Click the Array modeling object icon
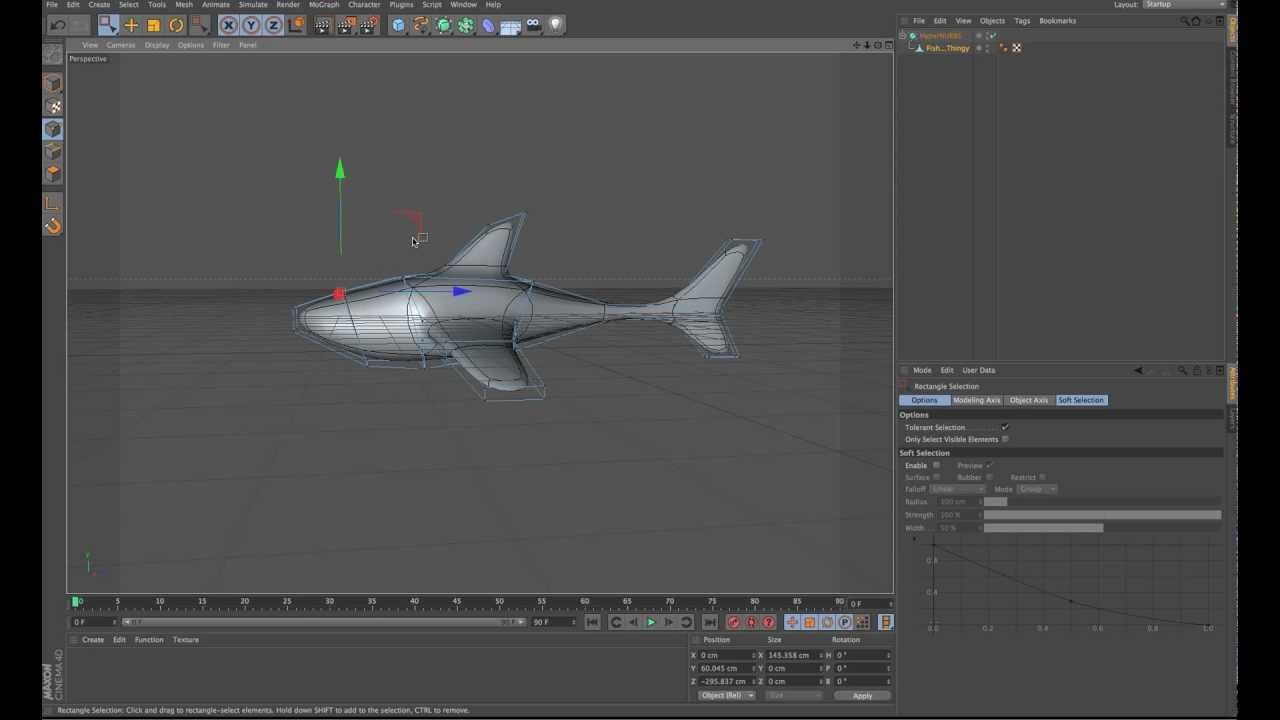Viewport: 1280px width, 720px height. (x=466, y=25)
